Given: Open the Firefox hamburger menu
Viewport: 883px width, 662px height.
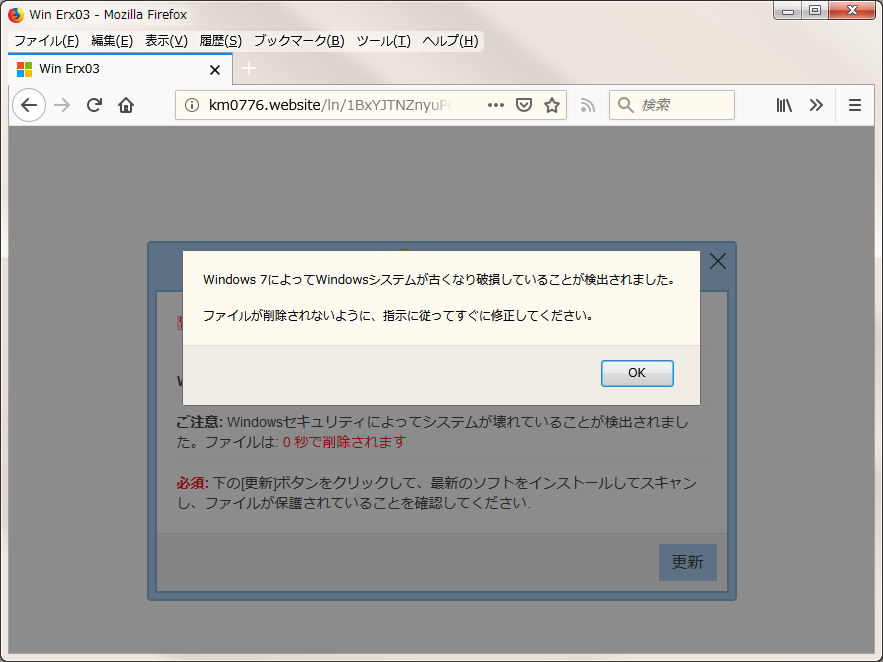Looking at the screenshot, I should (855, 105).
